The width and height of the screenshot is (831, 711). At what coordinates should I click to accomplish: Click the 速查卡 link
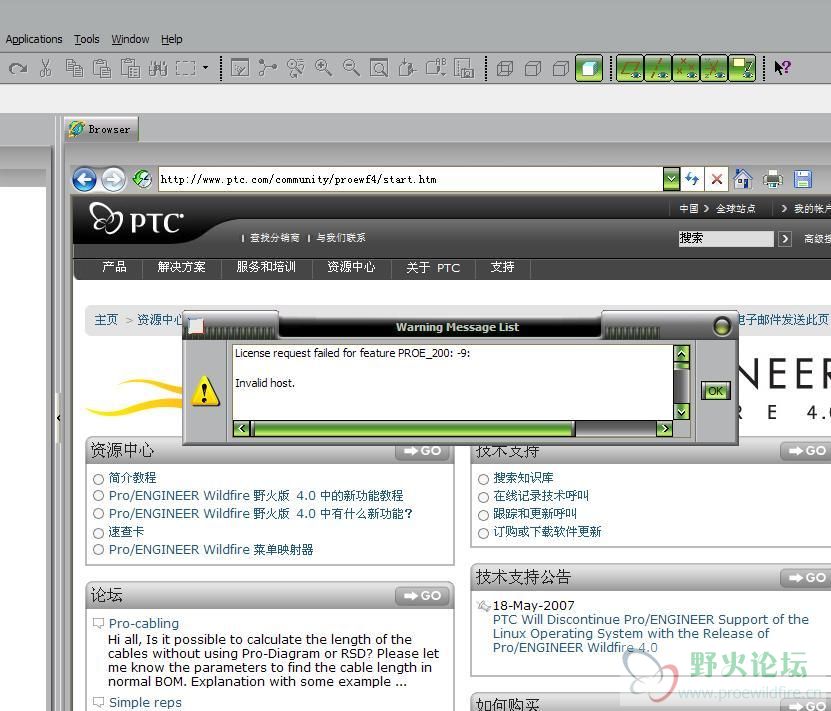126,532
